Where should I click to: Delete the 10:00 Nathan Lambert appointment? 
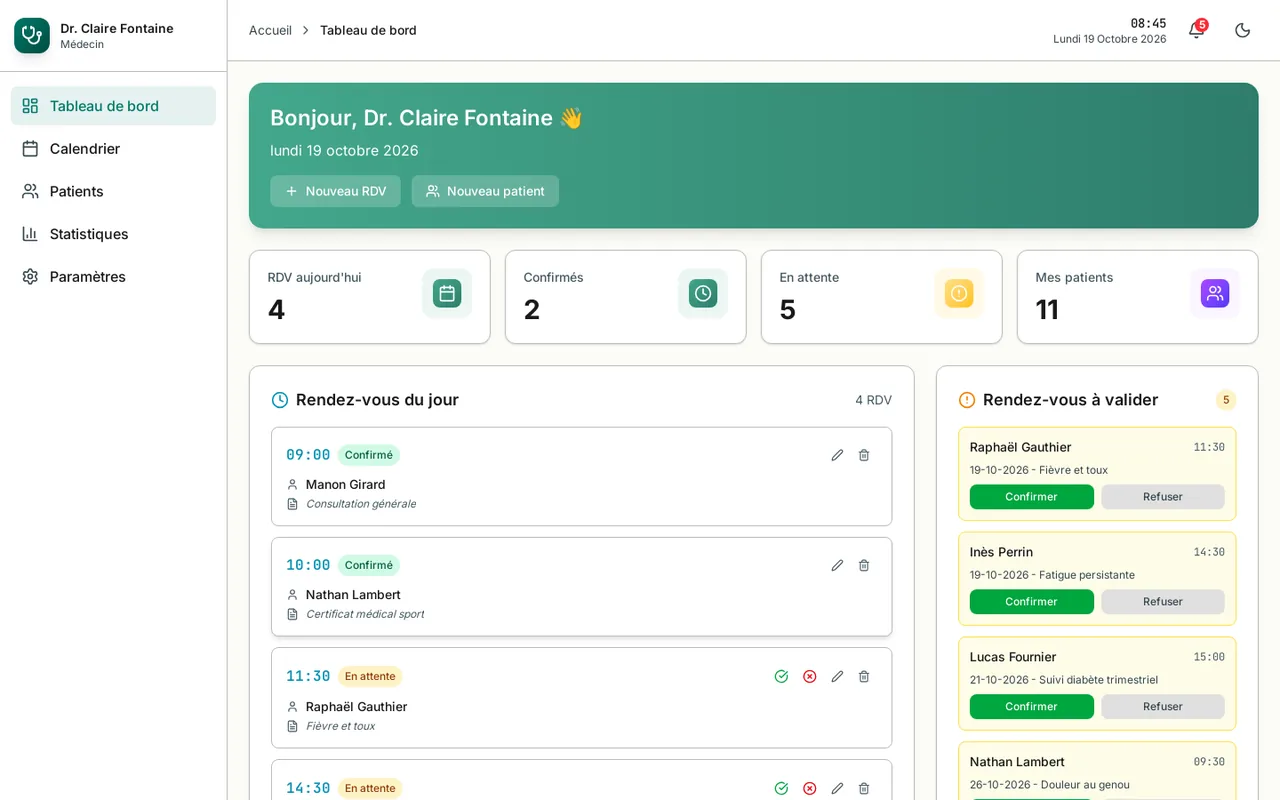point(864,565)
